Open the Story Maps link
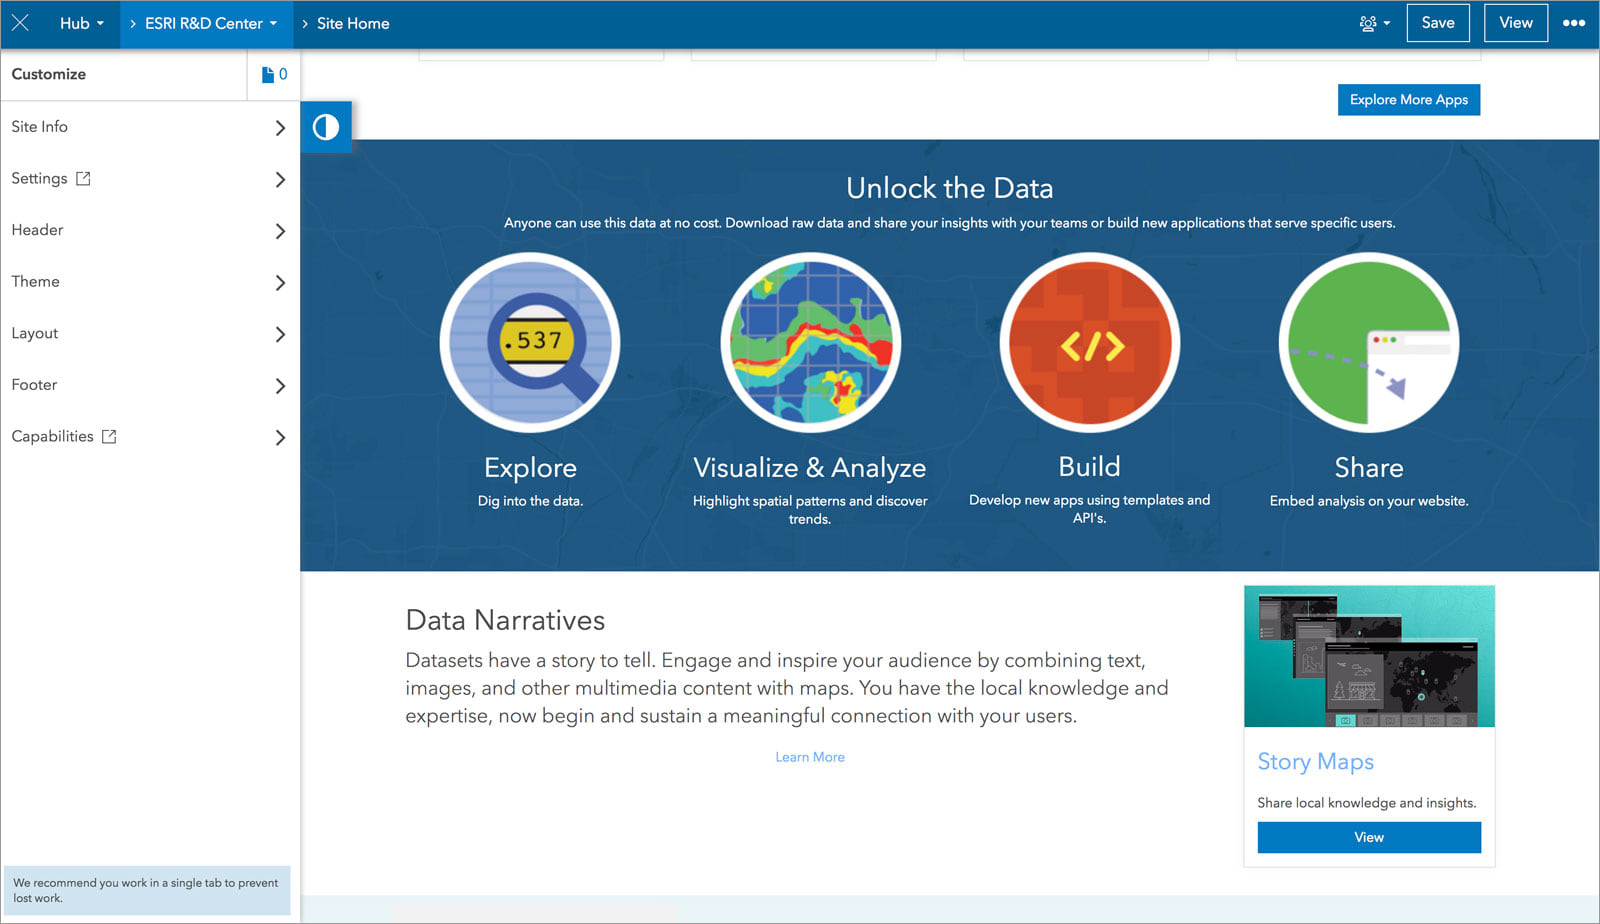The width and height of the screenshot is (1600, 924). pyautogui.click(x=1316, y=762)
